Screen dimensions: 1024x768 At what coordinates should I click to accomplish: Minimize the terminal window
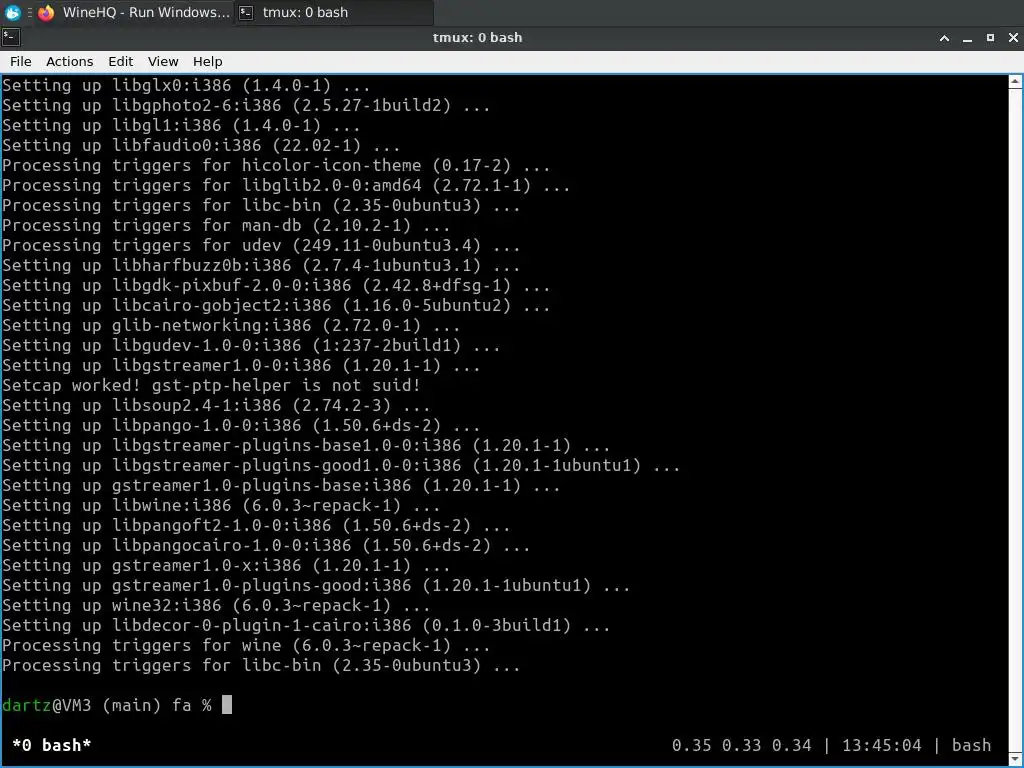[967, 38]
